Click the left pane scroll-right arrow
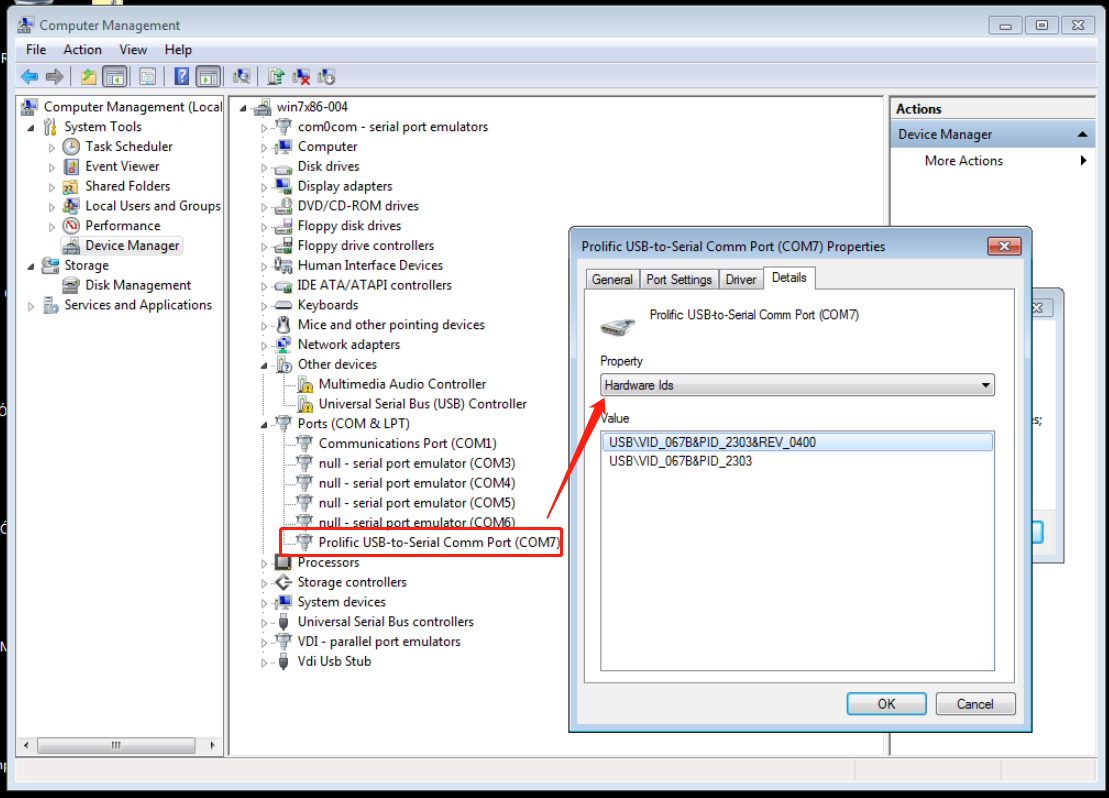Screen dimensions: 1109x798 212,745
